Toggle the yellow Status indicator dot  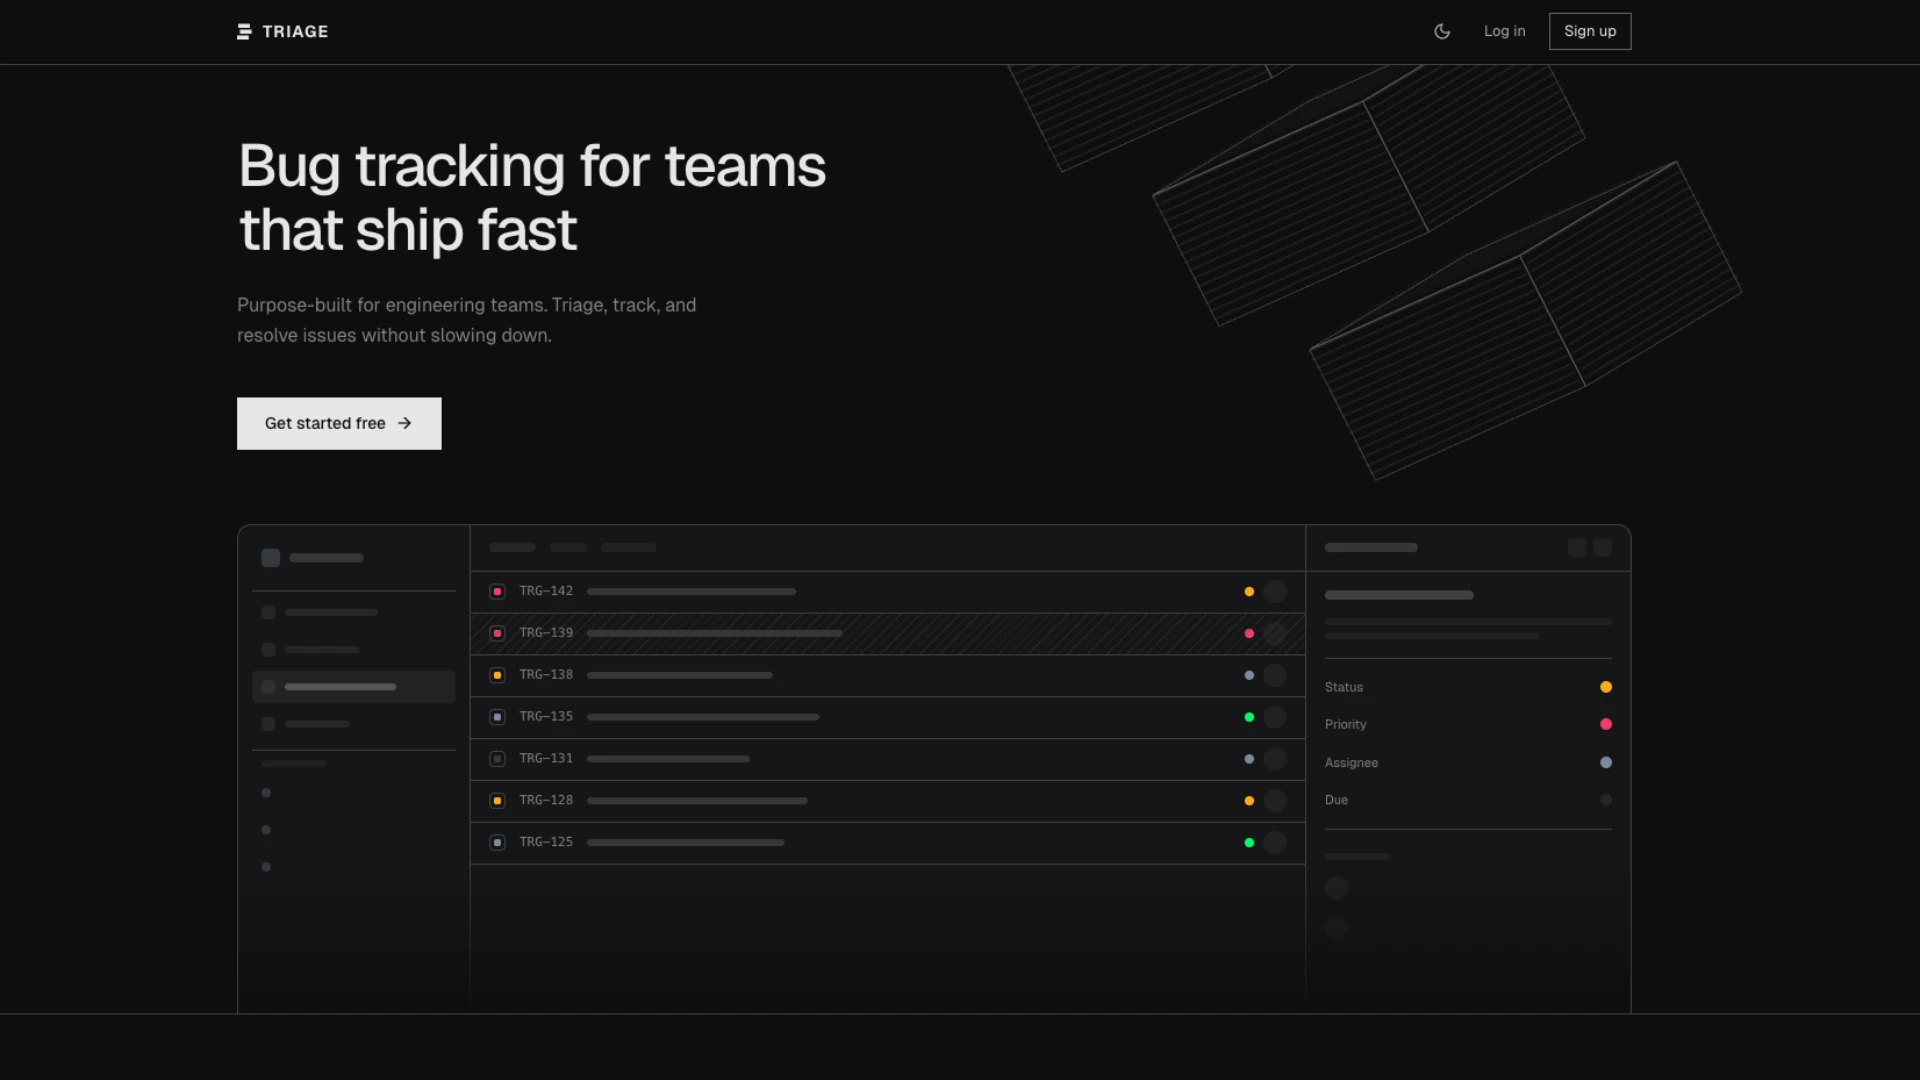click(x=1606, y=687)
